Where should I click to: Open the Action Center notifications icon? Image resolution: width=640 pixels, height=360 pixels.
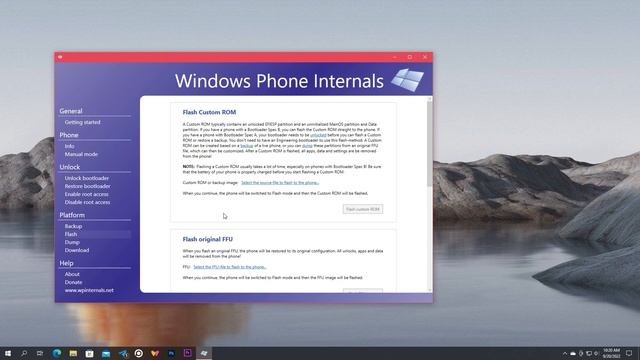(629, 353)
